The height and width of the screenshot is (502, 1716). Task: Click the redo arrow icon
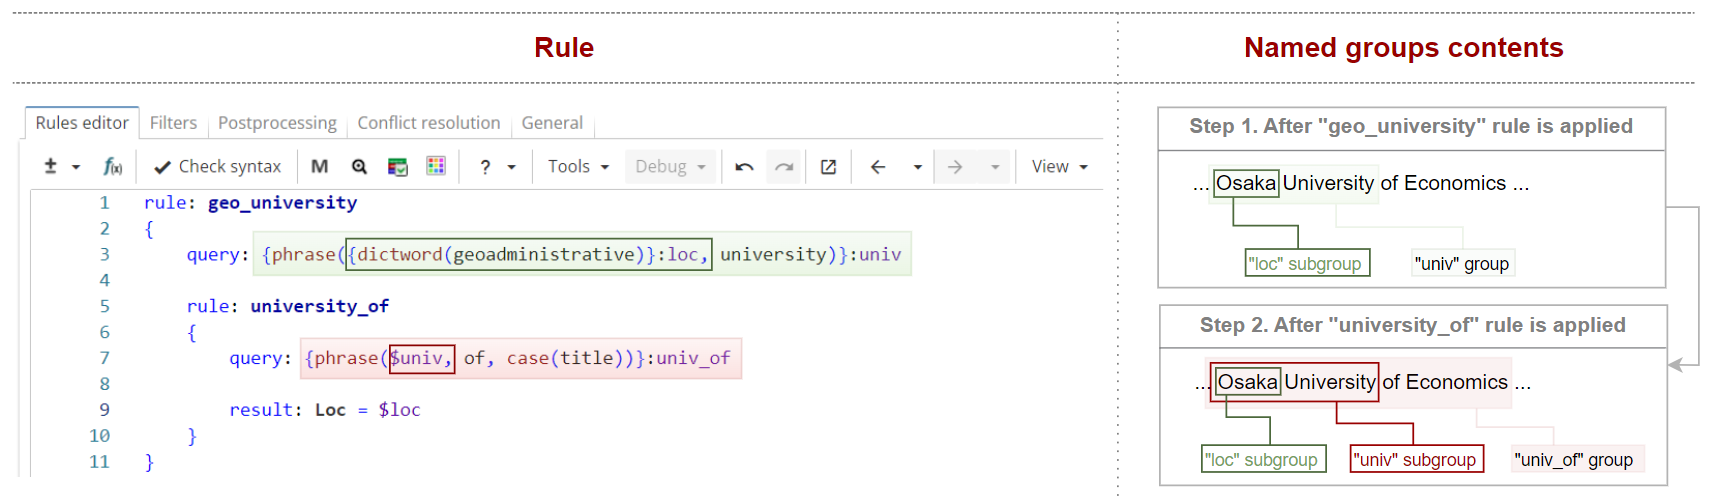[x=784, y=167]
